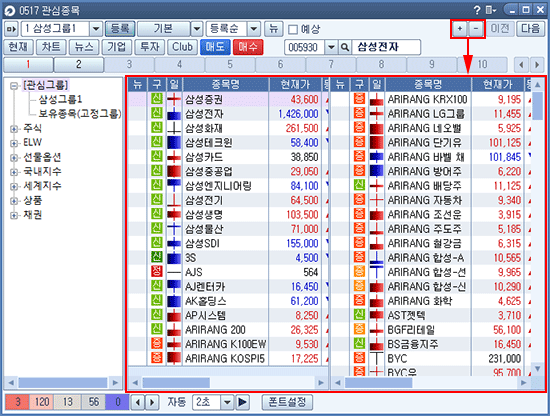Screen dimensions: 550x416
Task: Switch to tab 1
Action: (28, 65)
